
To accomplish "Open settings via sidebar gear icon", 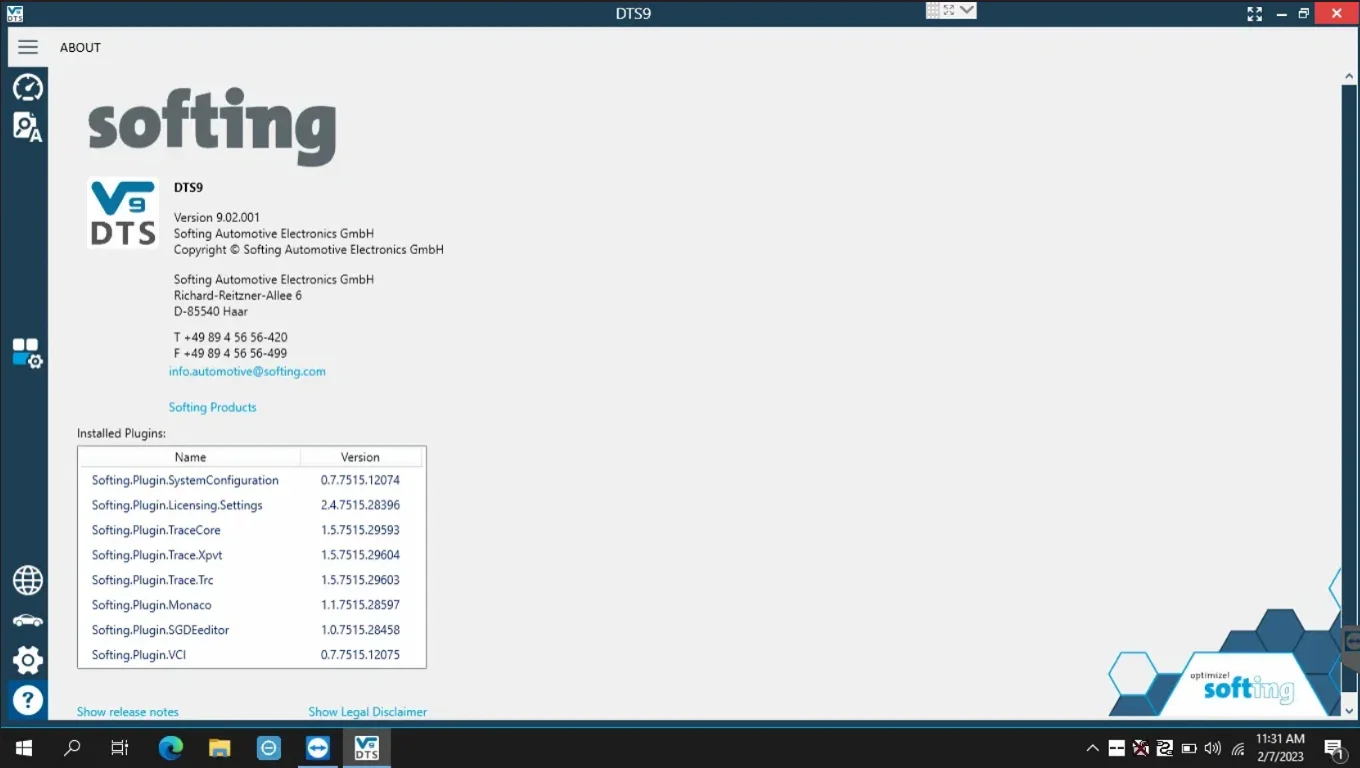I will tap(27, 660).
